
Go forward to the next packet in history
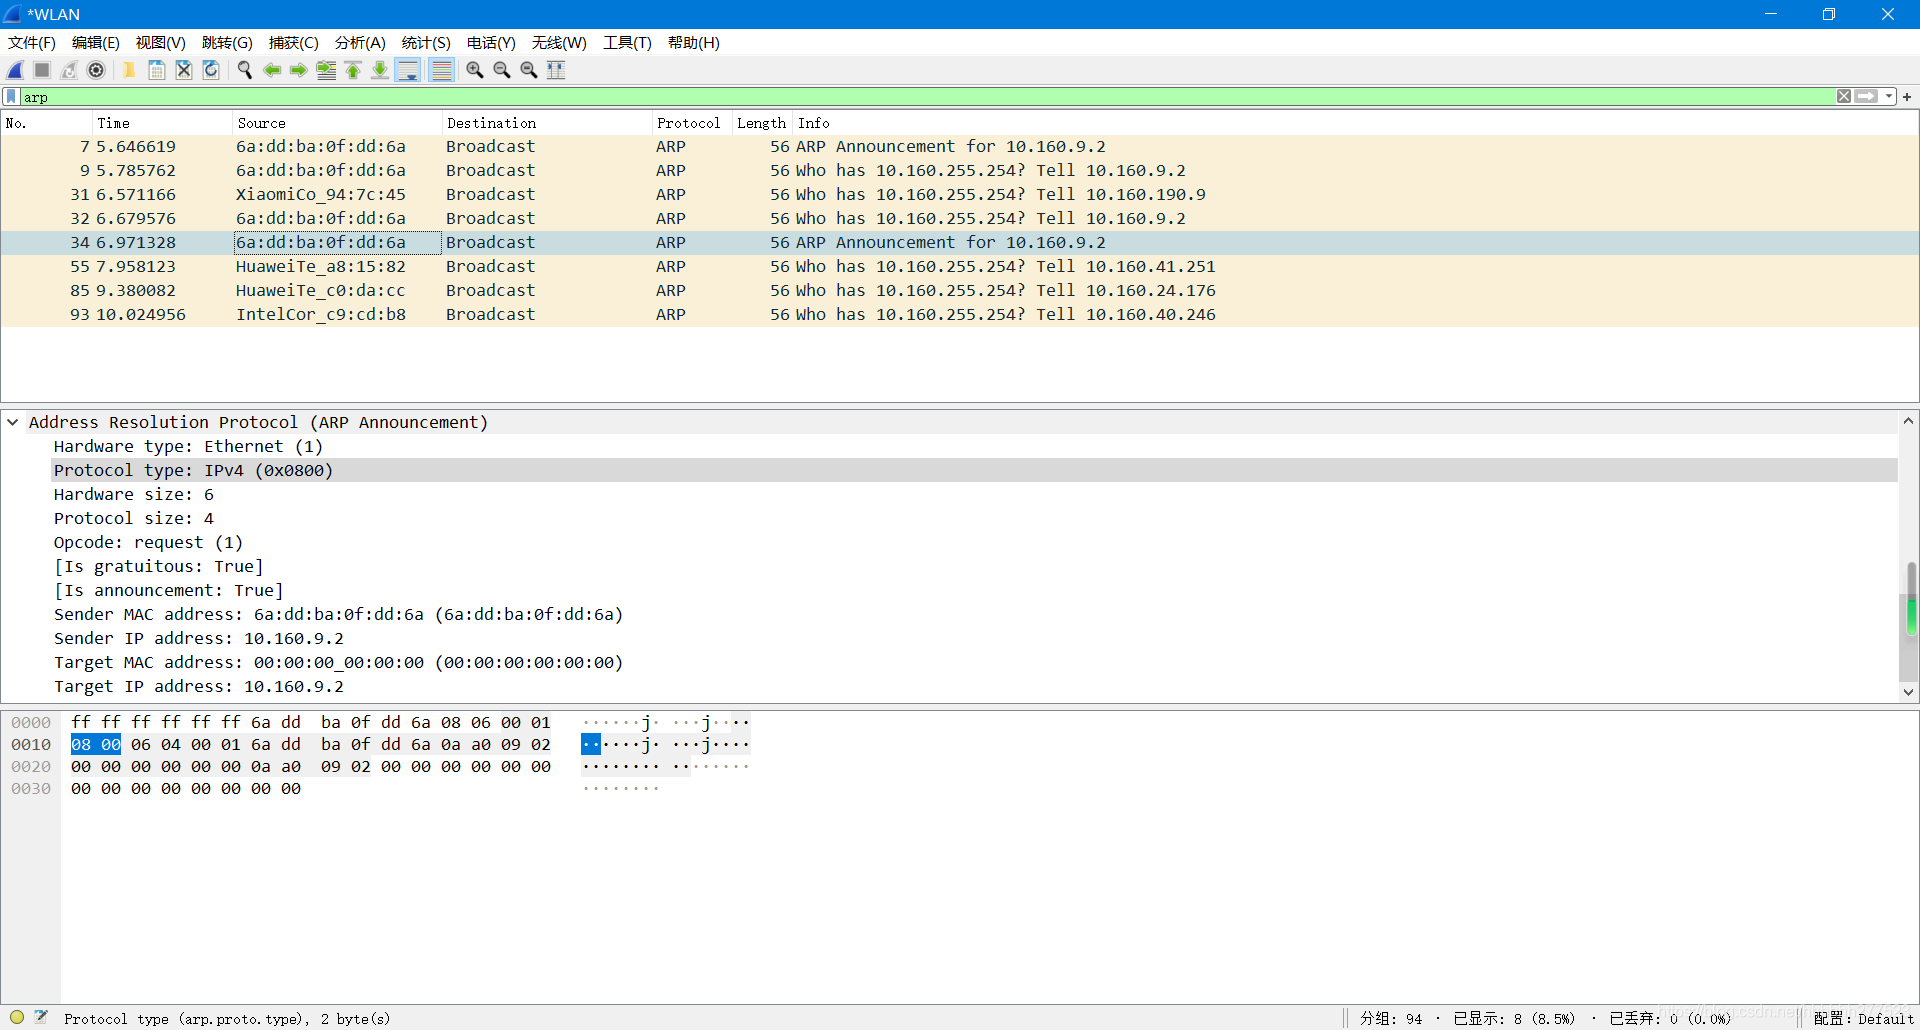pyautogui.click(x=299, y=70)
